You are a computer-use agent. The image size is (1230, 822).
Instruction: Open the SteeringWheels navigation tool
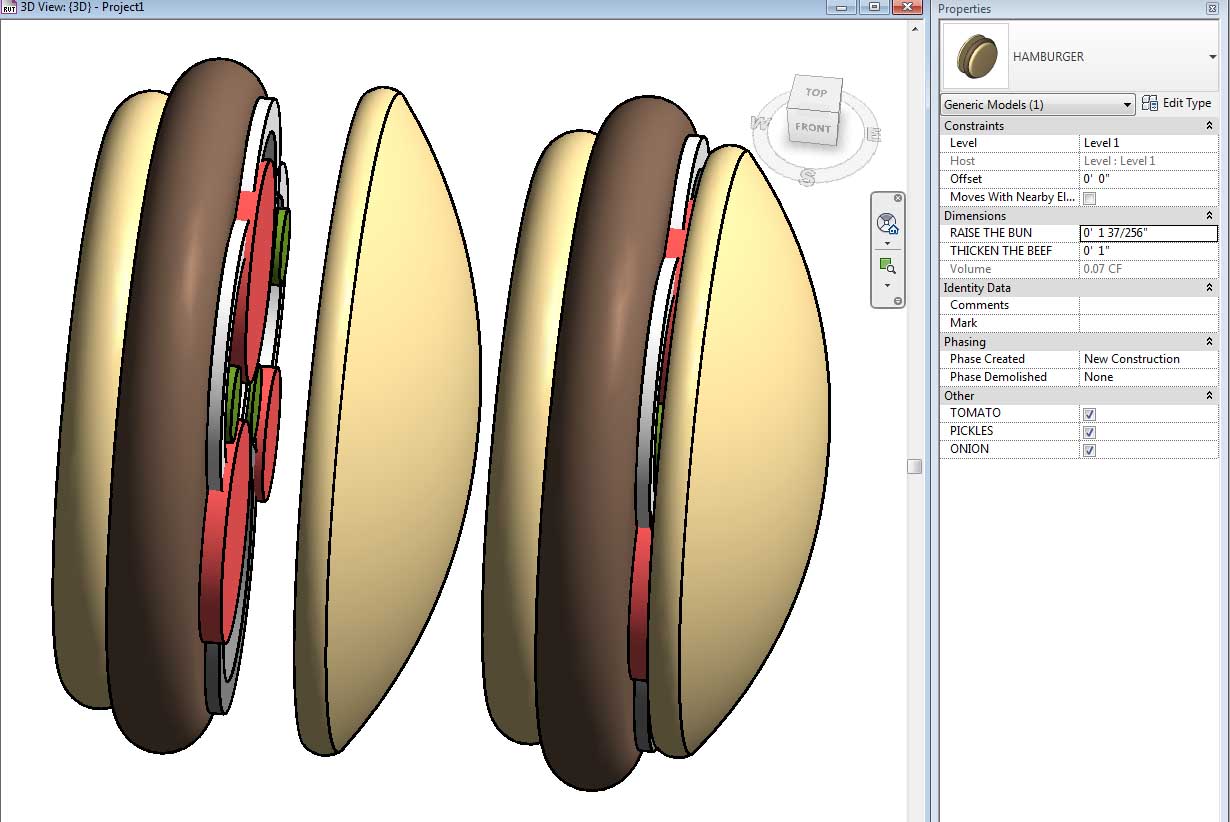click(x=887, y=224)
